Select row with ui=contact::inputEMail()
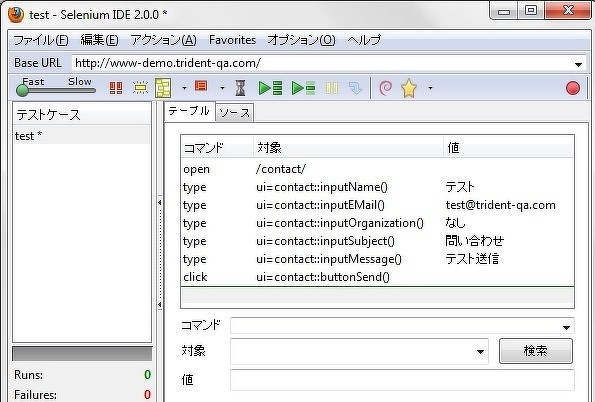The height and width of the screenshot is (402, 595). click(x=377, y=205)
